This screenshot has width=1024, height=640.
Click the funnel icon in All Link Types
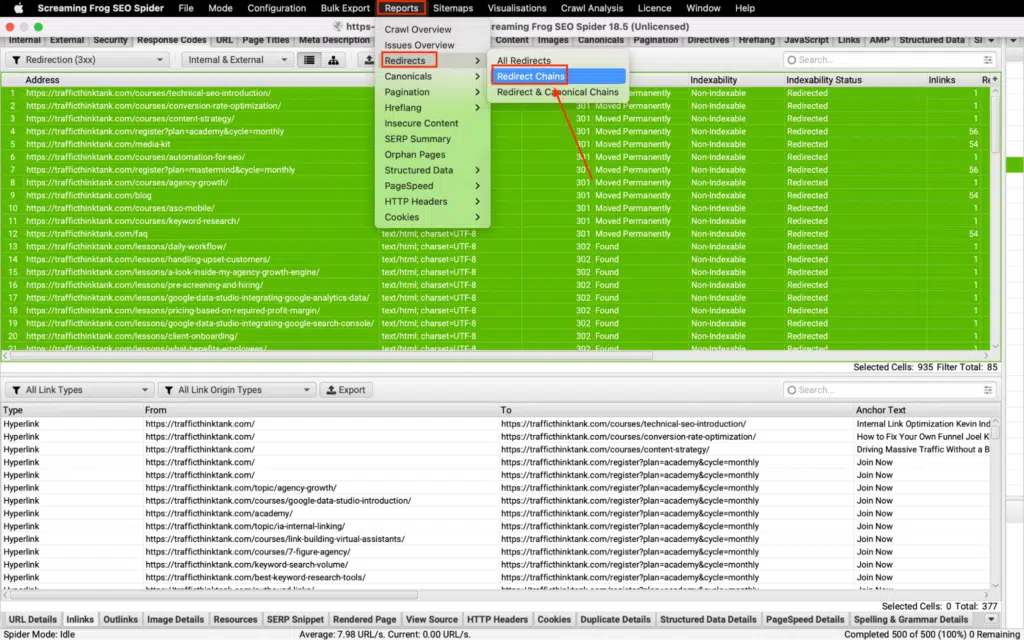pos(16,390)
